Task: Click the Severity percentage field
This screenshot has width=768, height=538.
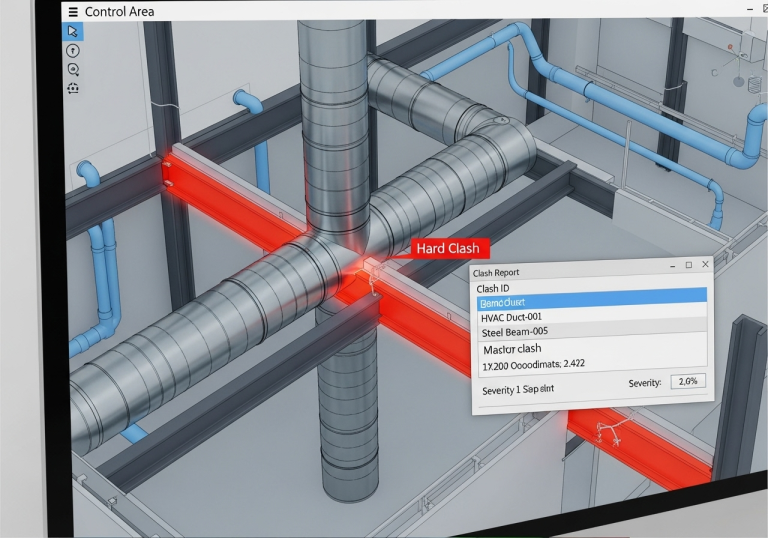Action: click(x=688, y=381)
